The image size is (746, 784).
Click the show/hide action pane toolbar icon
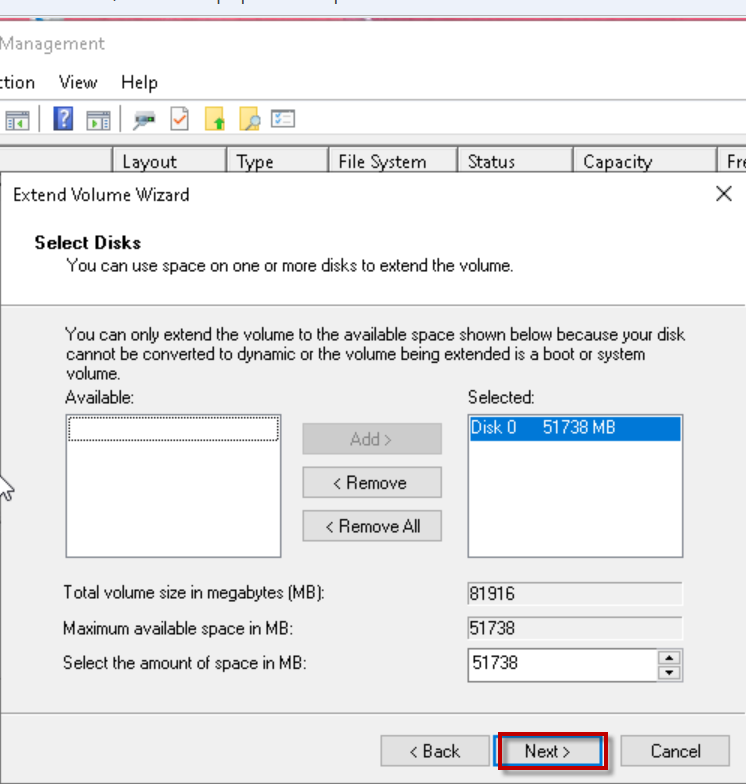98,120
